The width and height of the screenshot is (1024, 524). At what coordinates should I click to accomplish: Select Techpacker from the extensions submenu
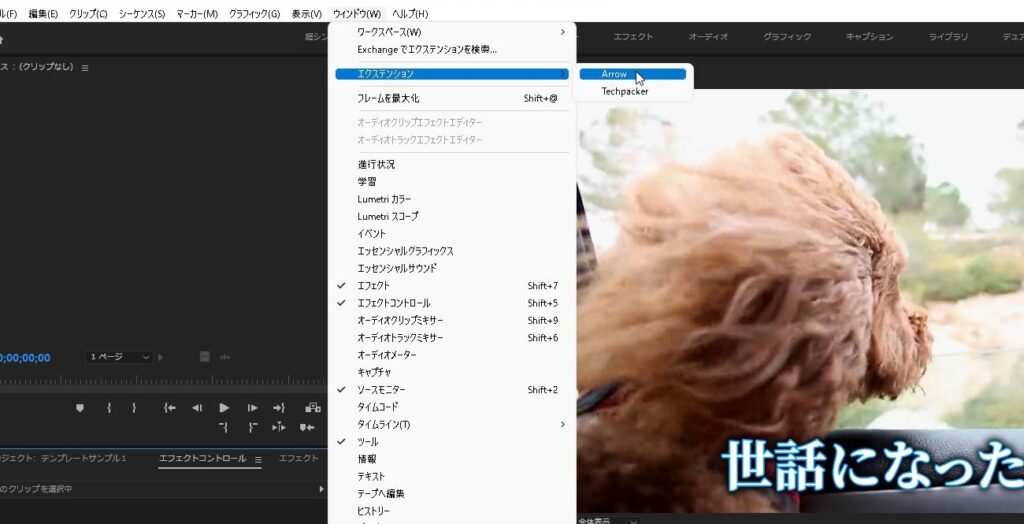click(624, 92)
